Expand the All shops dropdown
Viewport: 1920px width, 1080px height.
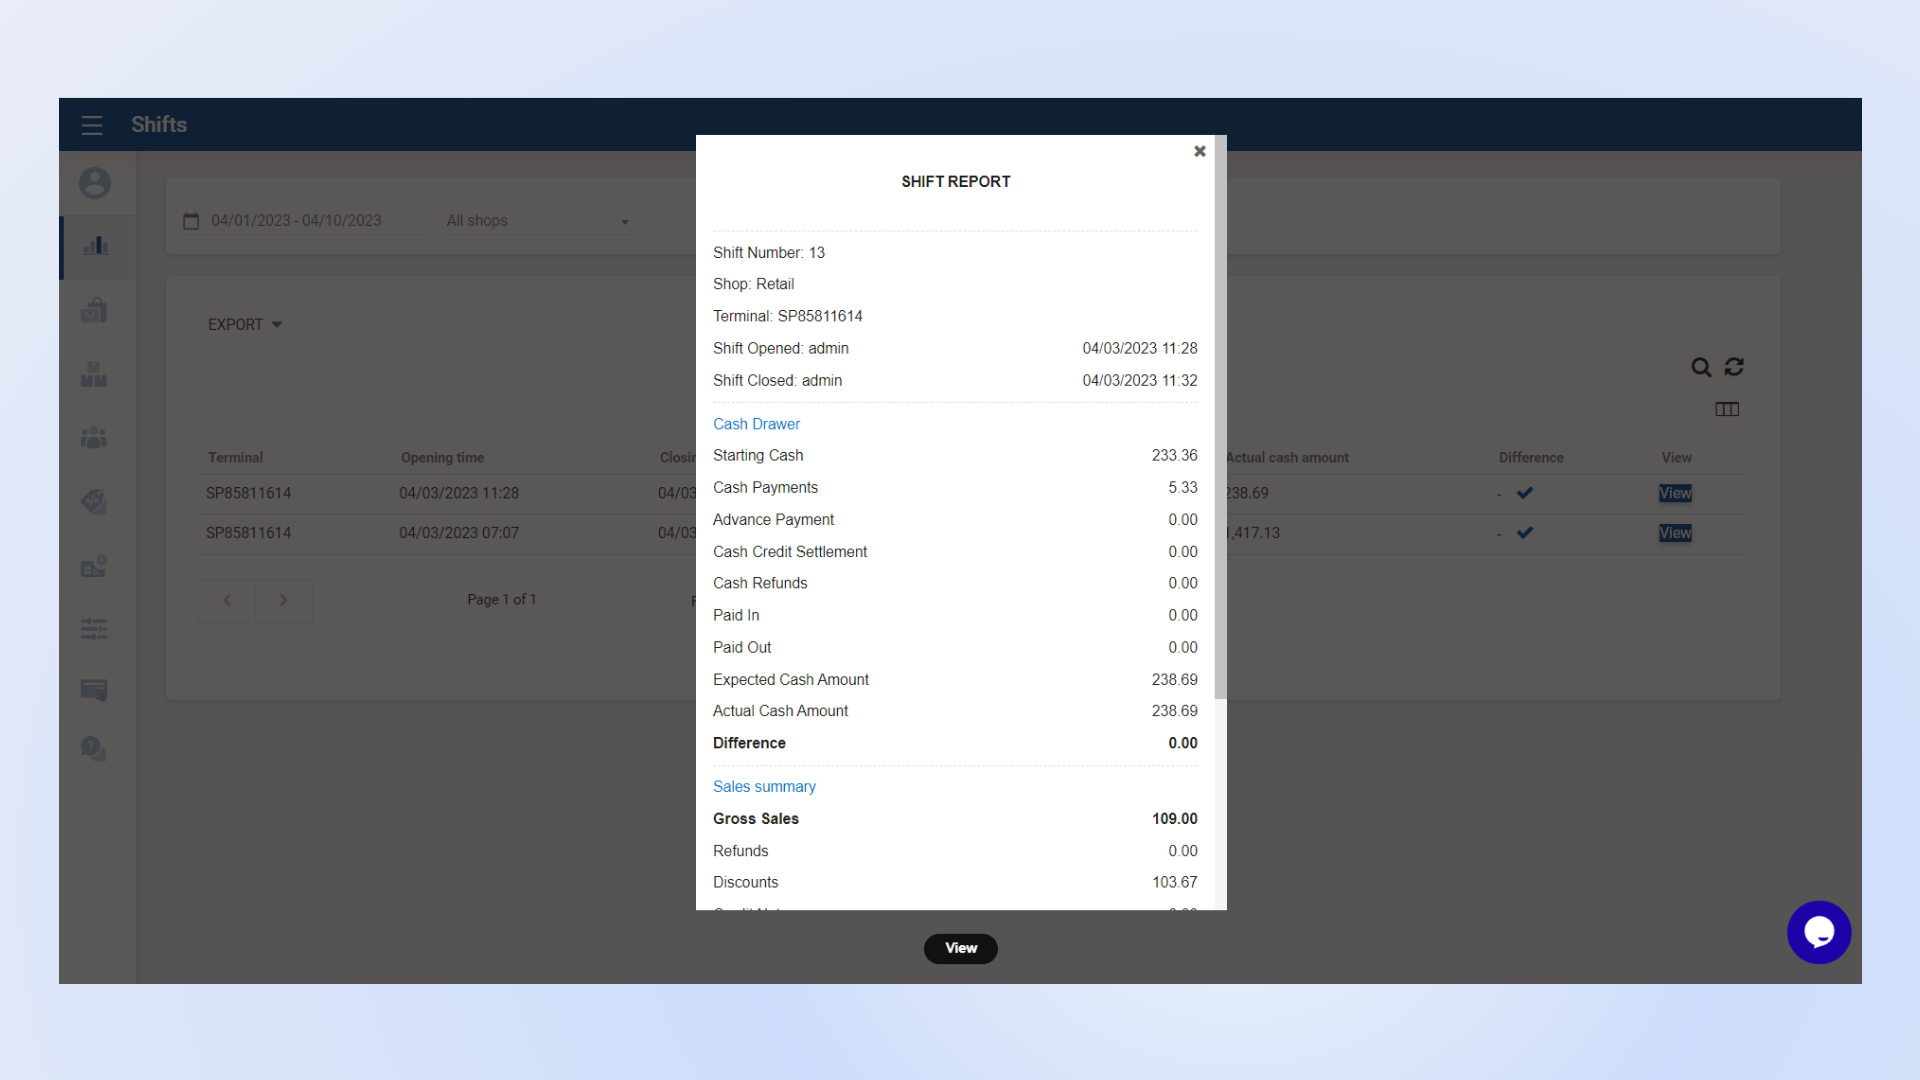537,221
